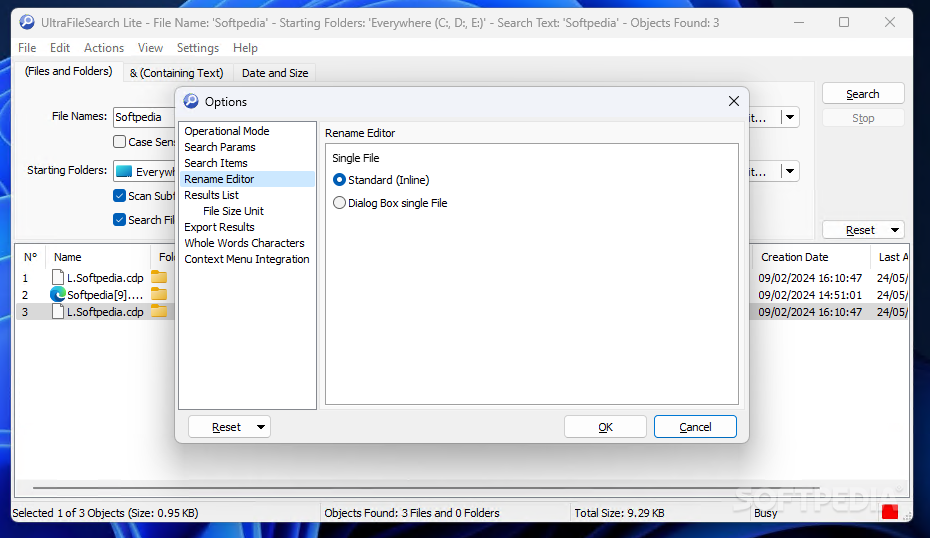Image resolution: width=930 pixels, height=538 pixels.
Task: Click the folder icon in result row 1
Action: [159, 277]
